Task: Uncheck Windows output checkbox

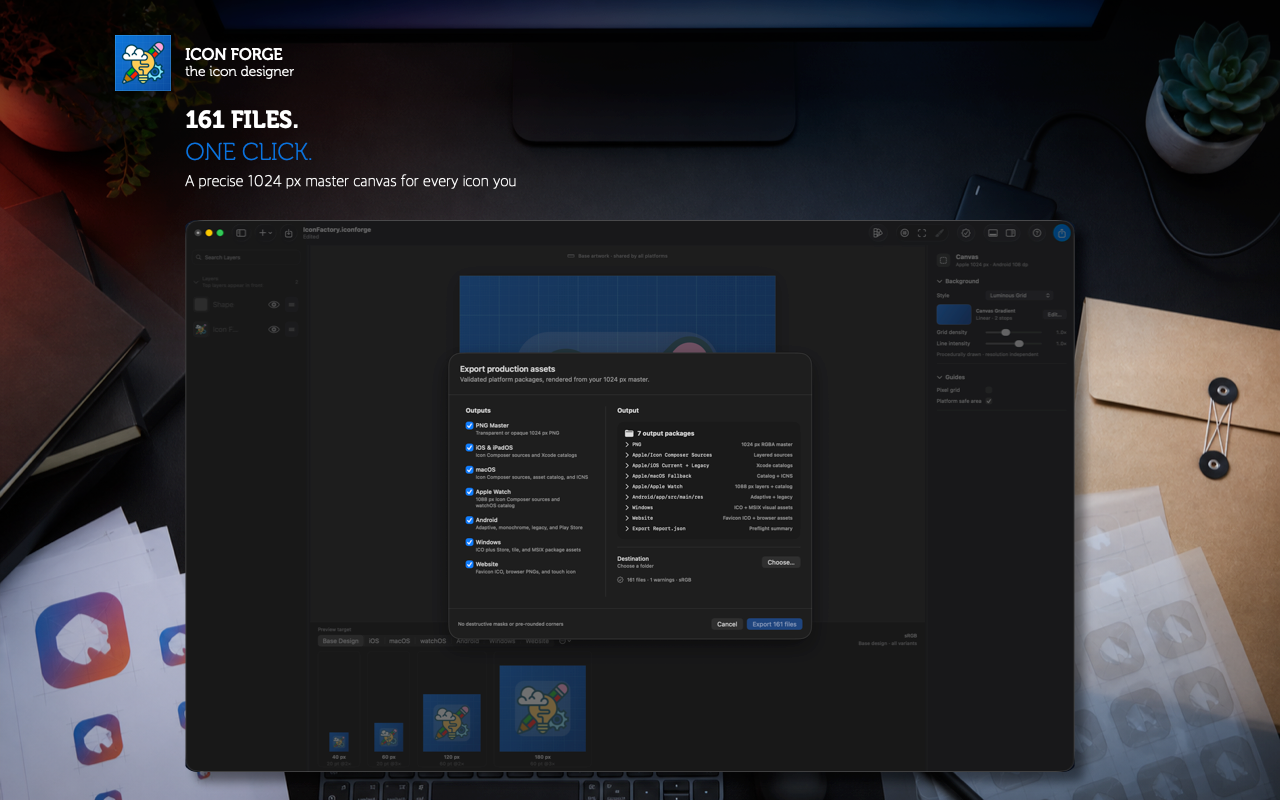Action: (469, 542)
